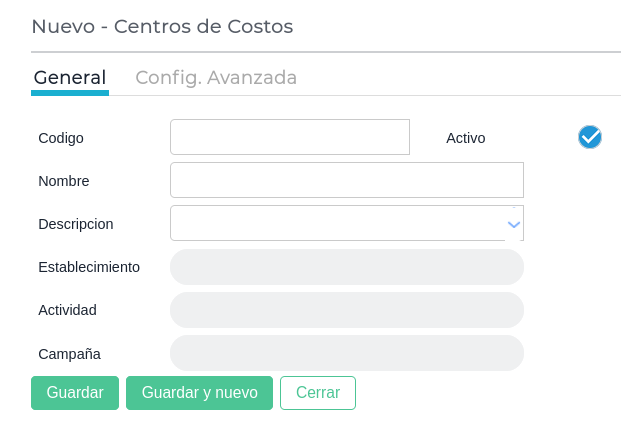Switch to the General tab

coord(70,78)
